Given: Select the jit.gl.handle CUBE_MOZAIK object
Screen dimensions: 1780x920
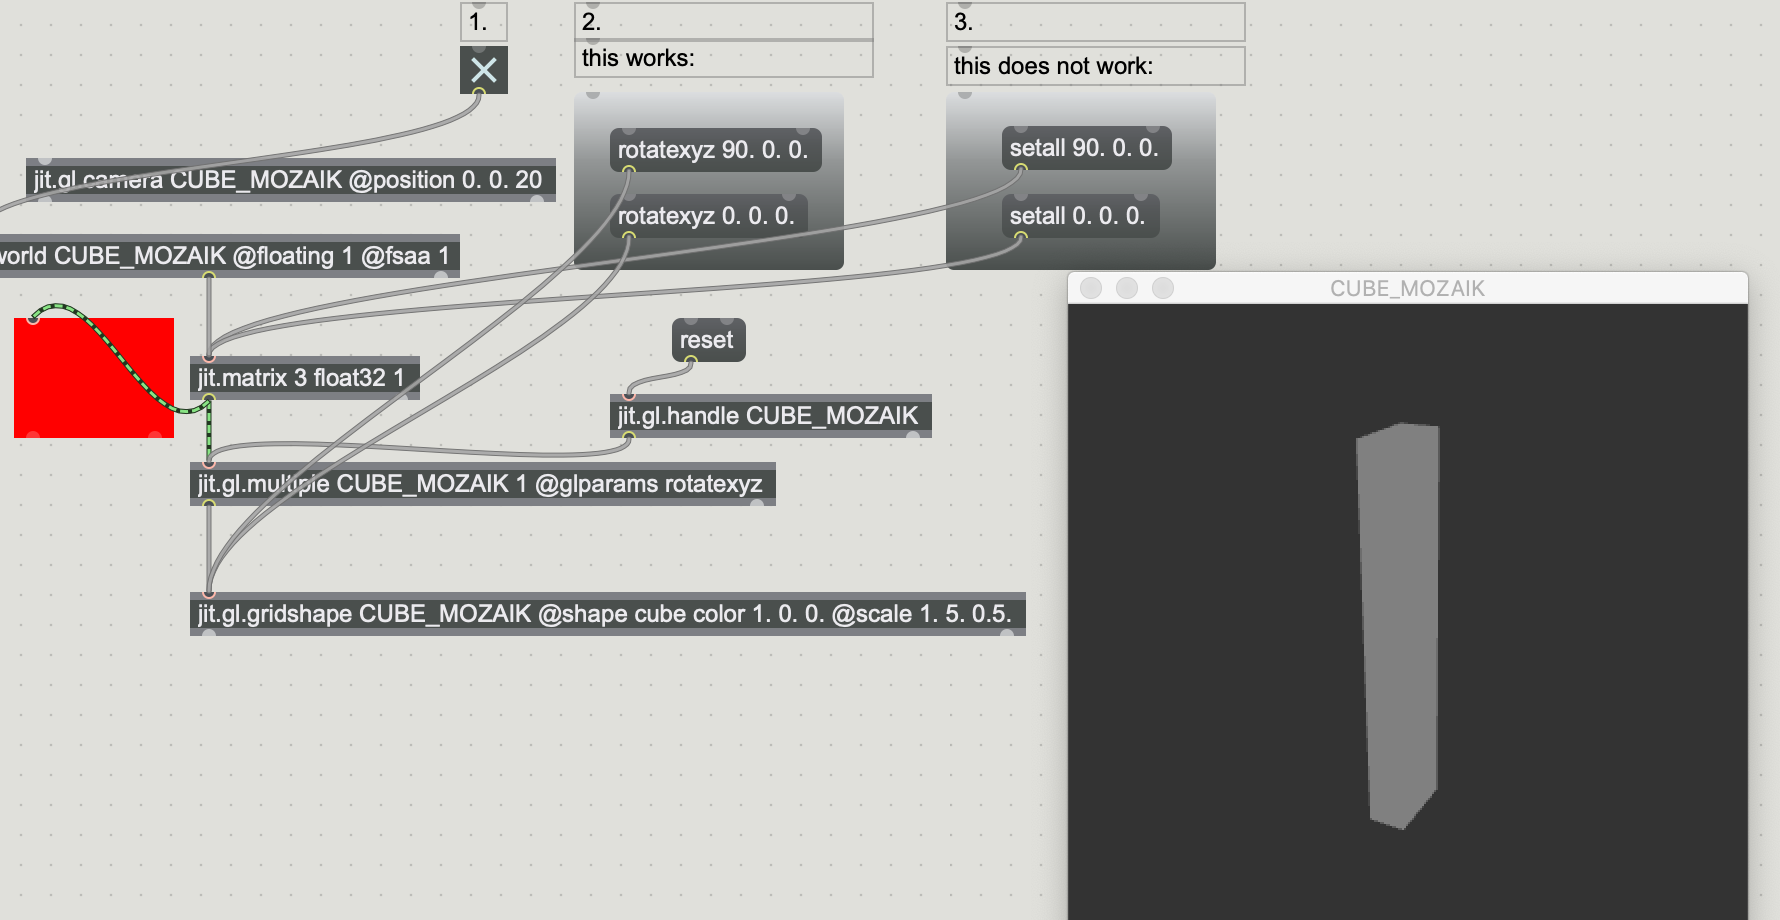Looking at the screenshot, I should click(x=769, y=416).
